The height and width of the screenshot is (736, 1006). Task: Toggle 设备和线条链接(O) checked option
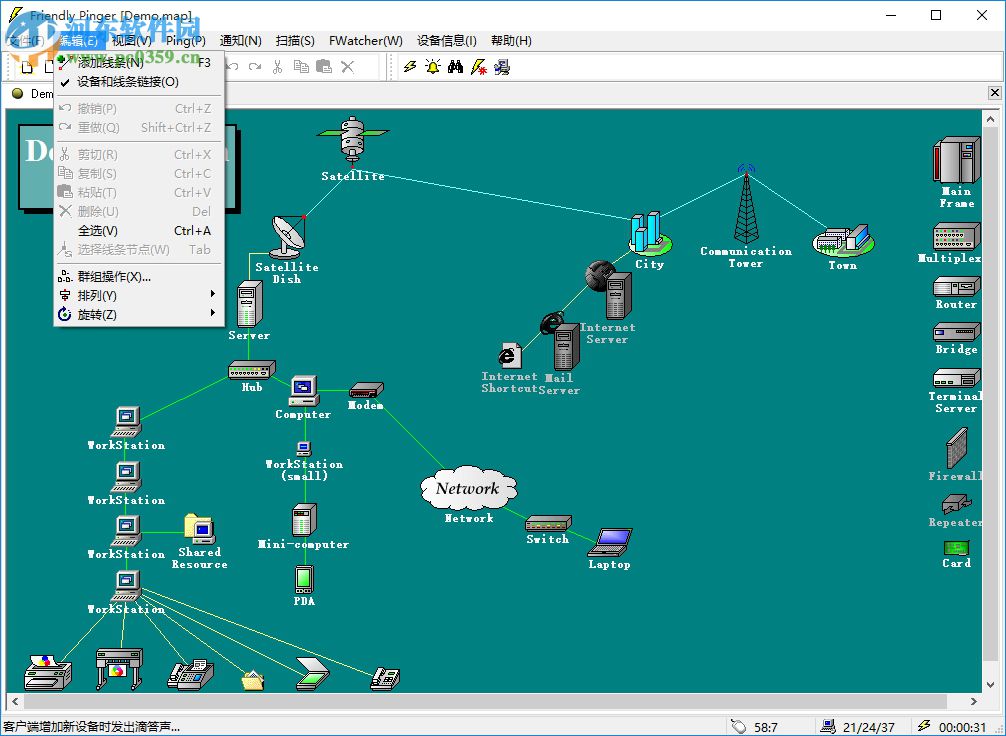click(x=139, y=82)
